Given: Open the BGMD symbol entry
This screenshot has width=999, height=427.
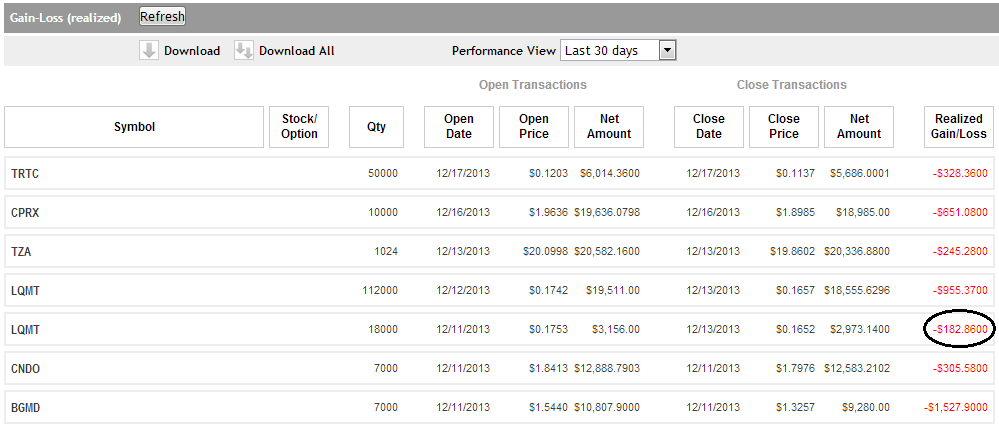Looking at the screenshot, I should tap(26, 408).
